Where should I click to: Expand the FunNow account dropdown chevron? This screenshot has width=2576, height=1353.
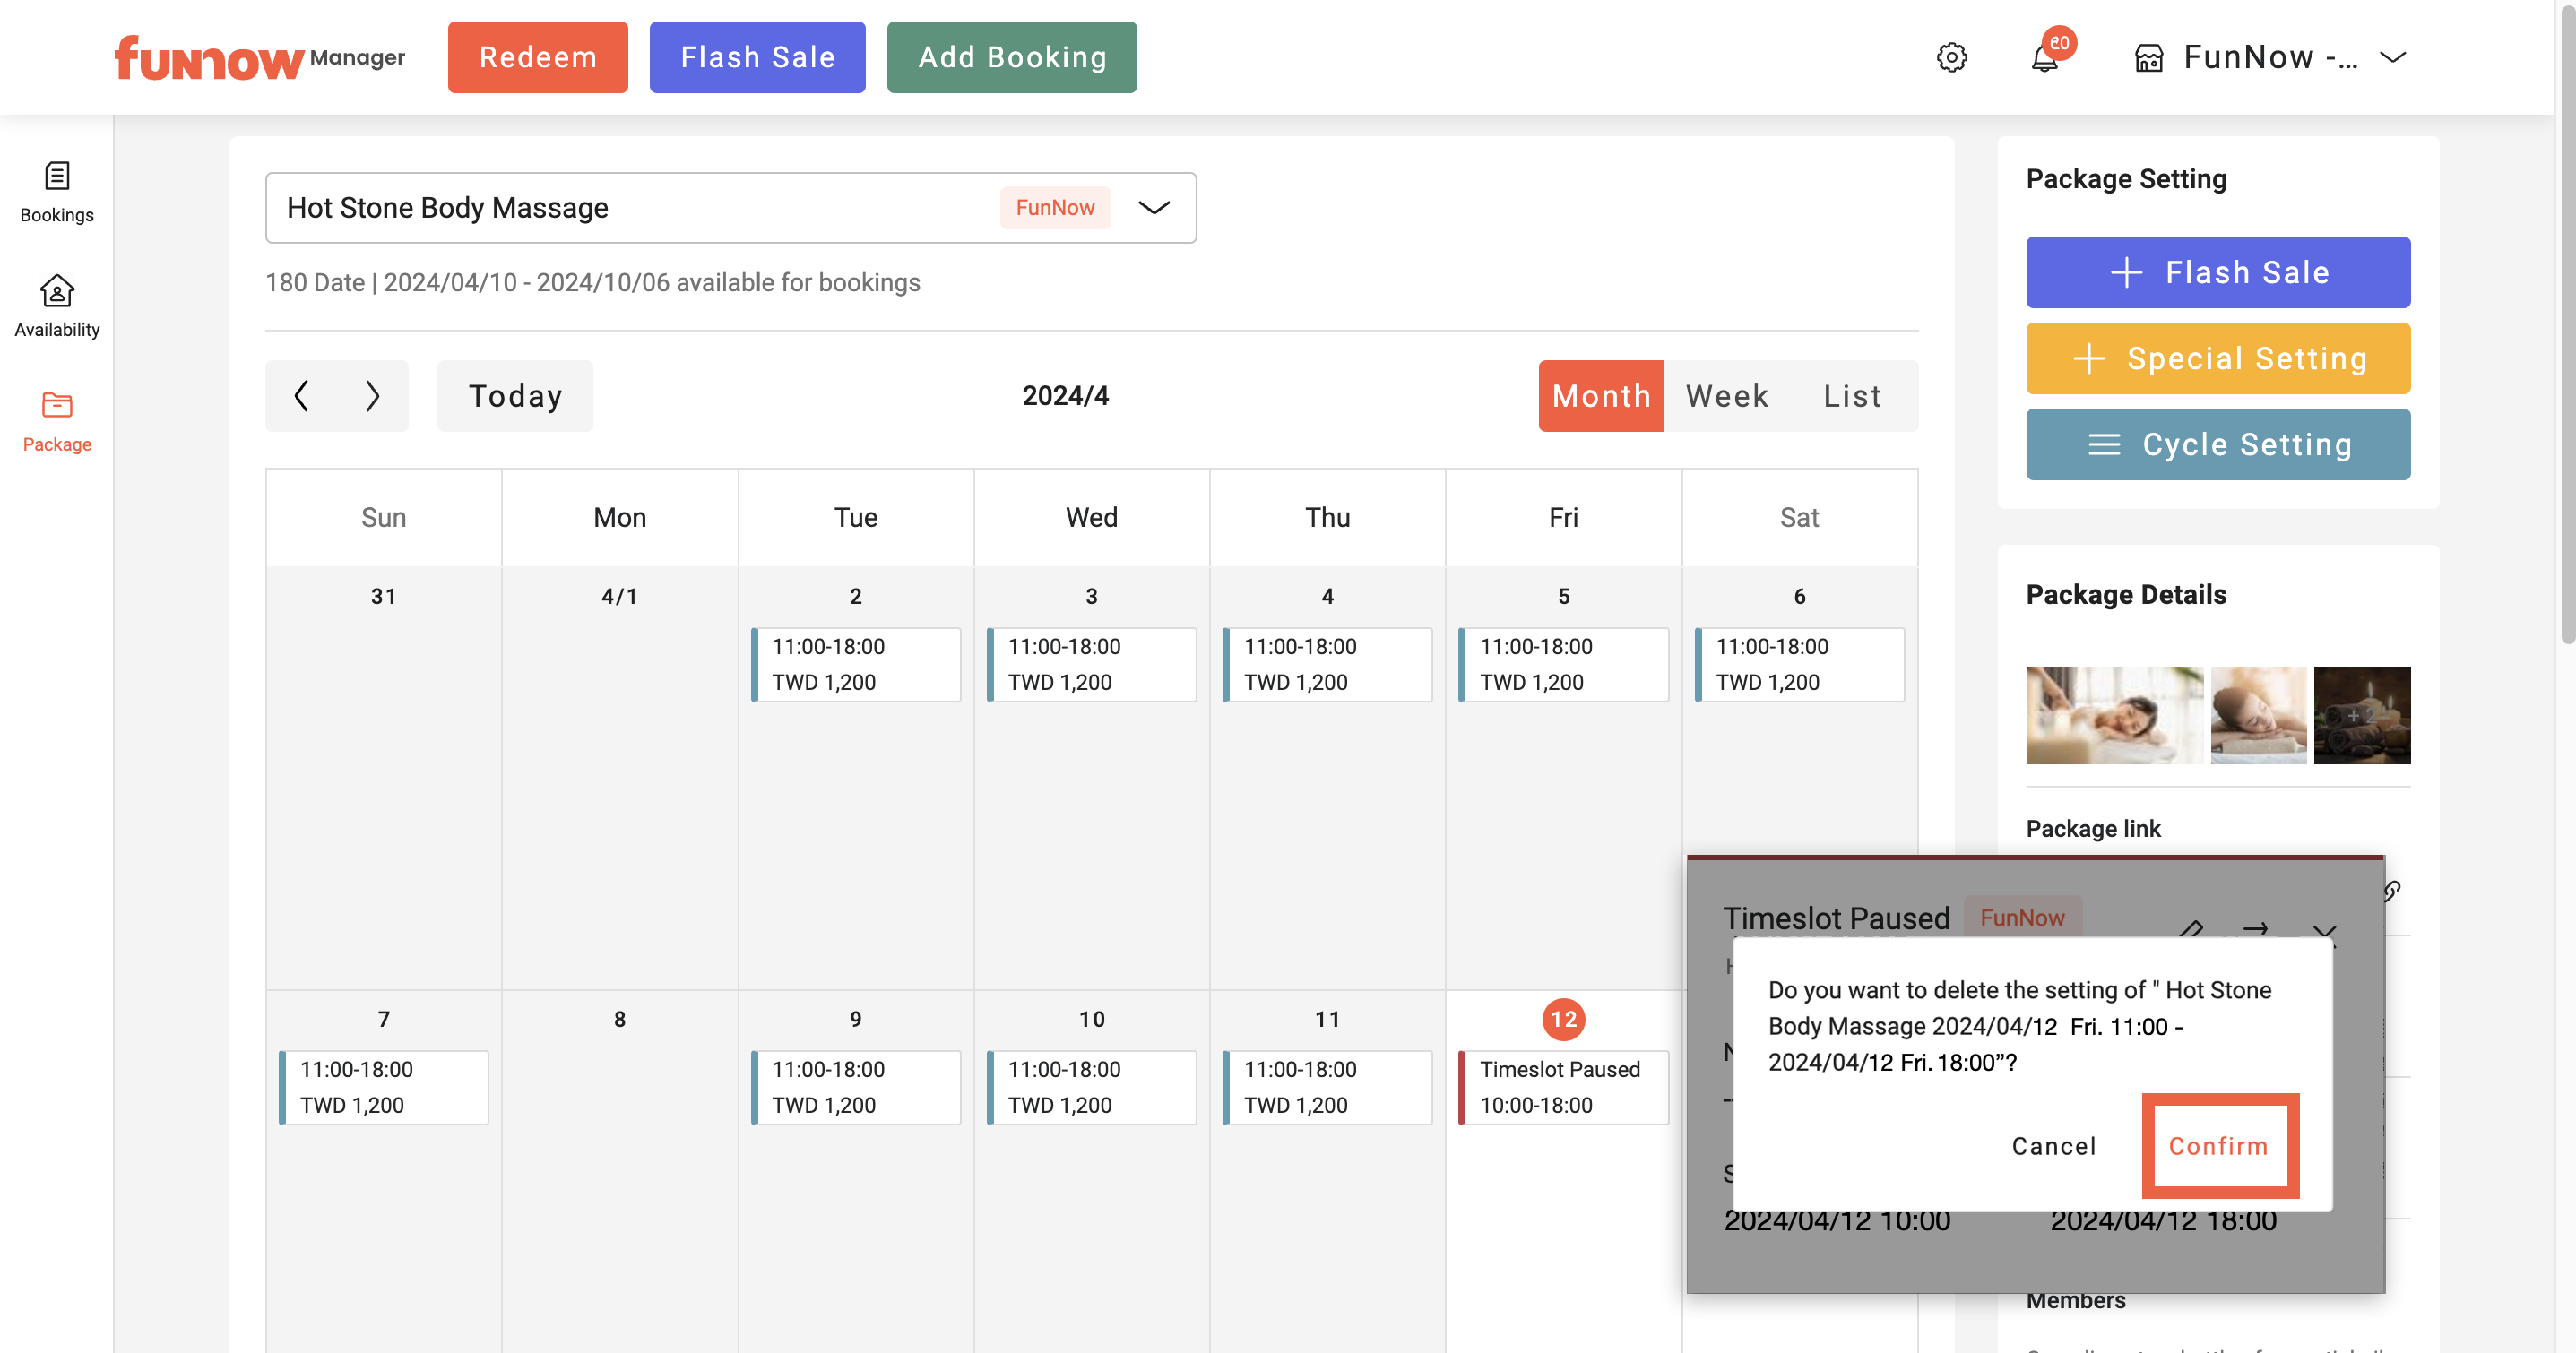(x=2393, y=57)
